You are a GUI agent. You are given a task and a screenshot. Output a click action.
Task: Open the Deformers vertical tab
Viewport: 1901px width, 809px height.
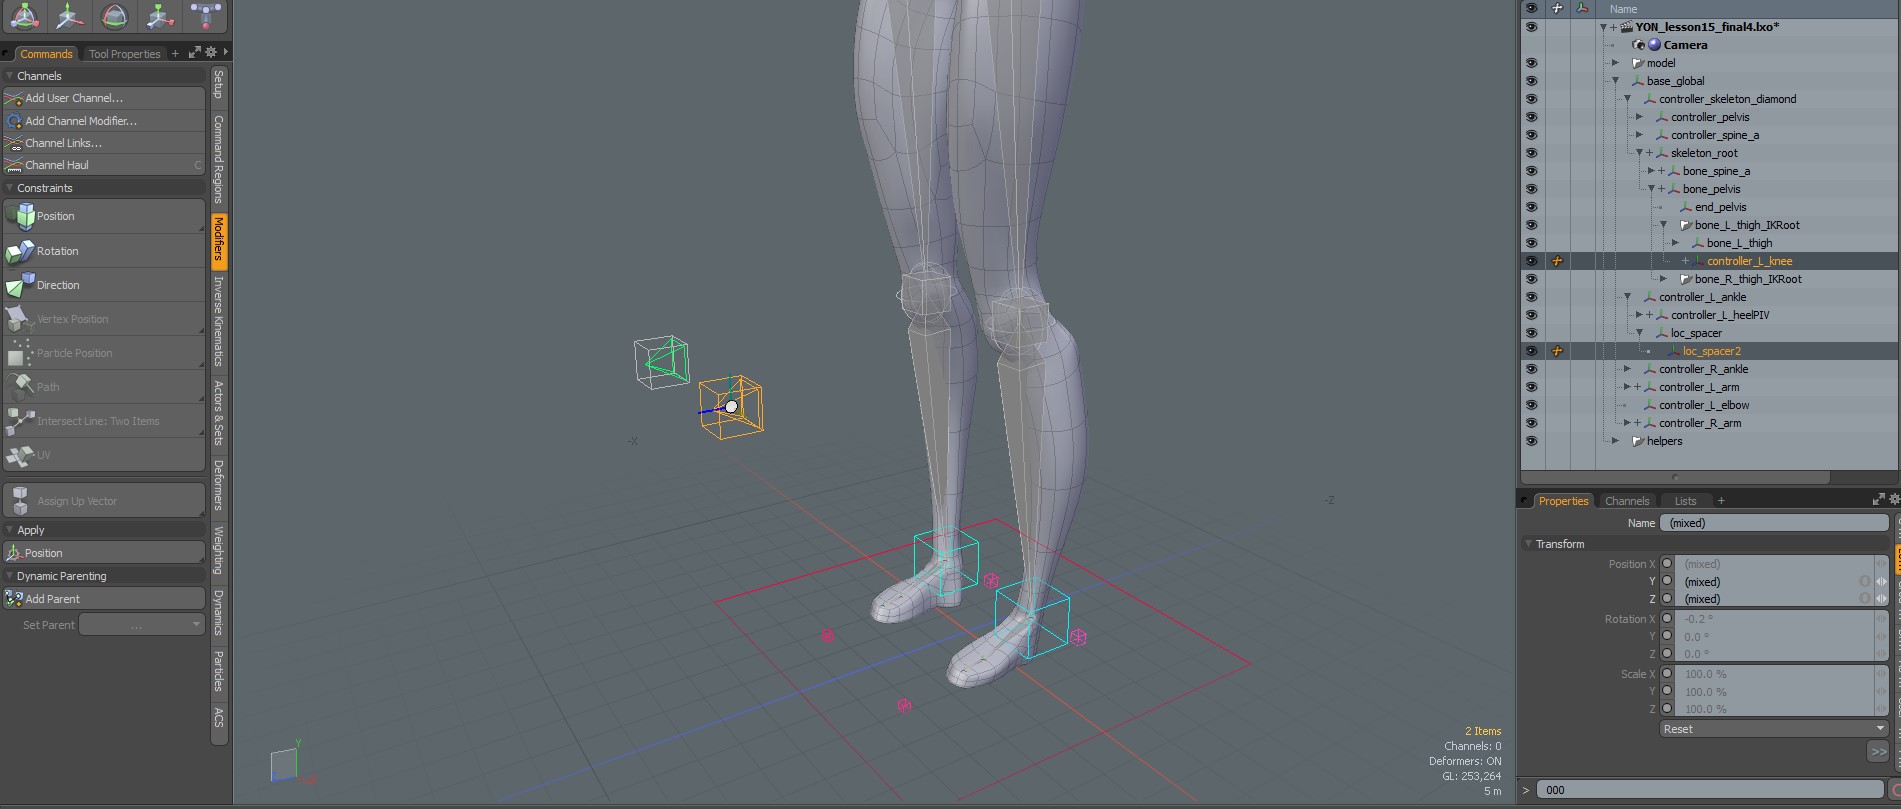pyautogui.click(x=219, y=485)
